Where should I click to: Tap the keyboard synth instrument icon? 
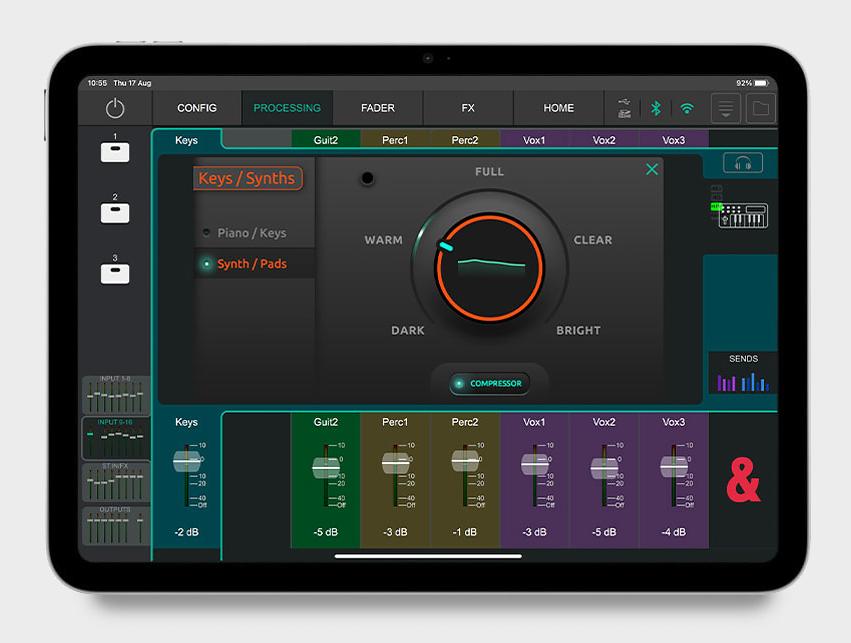742,214
